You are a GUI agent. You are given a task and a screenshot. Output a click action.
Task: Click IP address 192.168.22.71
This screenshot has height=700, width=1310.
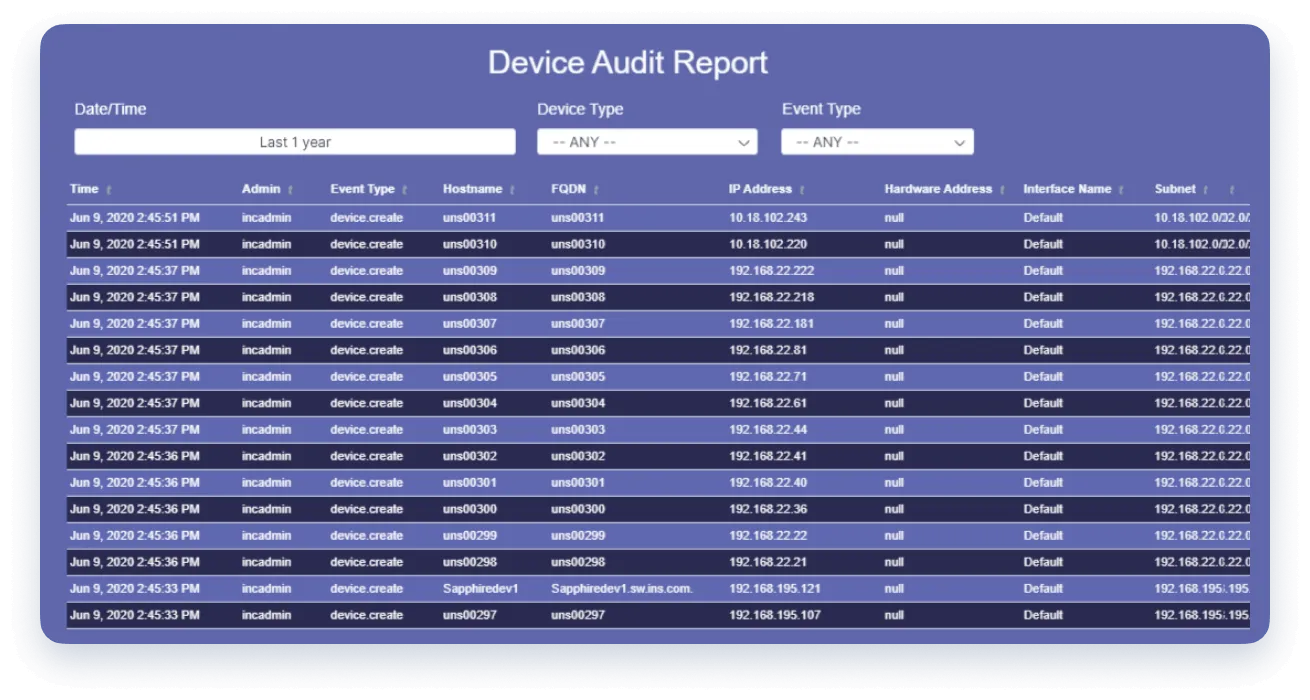click(768, 377)
